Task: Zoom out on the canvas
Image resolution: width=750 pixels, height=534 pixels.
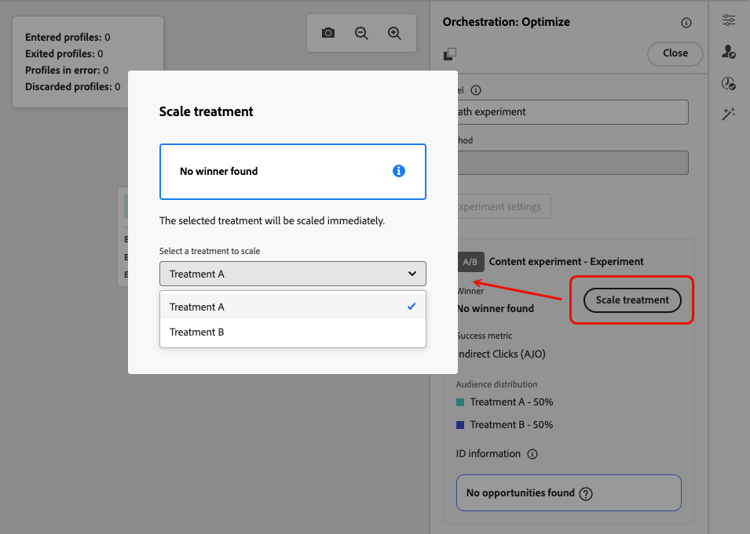Action: click(361, 33)
